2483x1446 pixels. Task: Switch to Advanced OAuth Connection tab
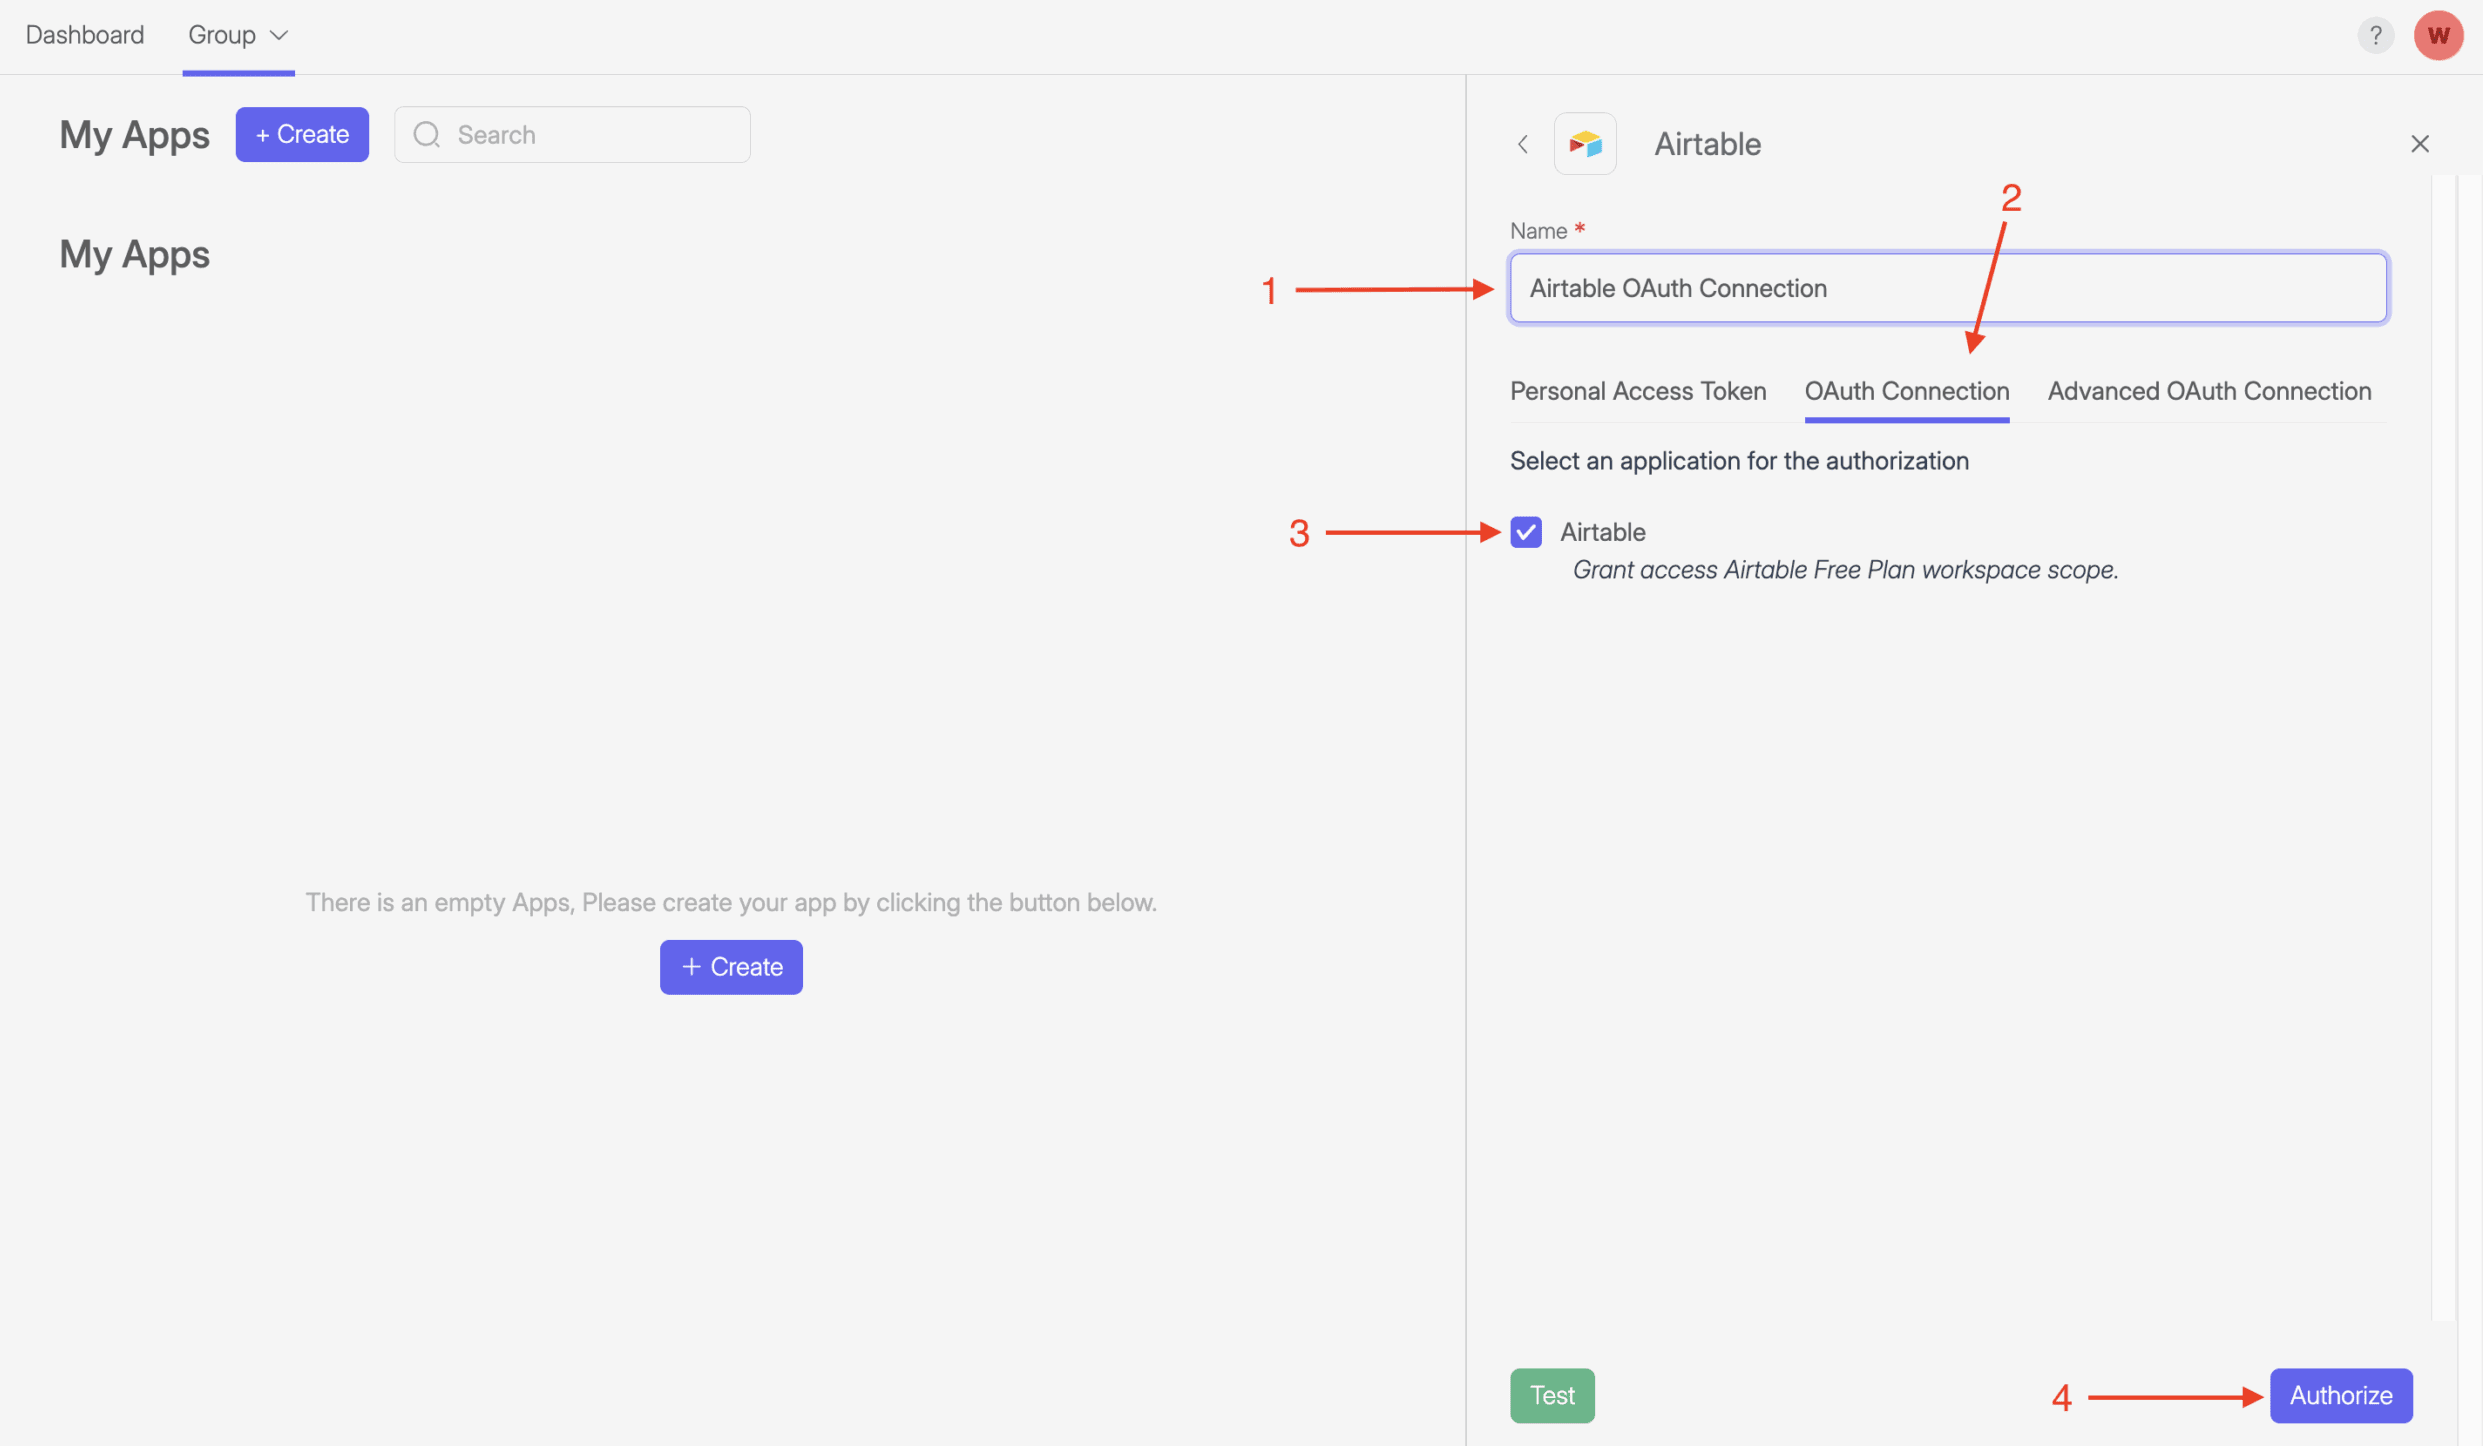pyautogui.click(x=2209, y=391)
